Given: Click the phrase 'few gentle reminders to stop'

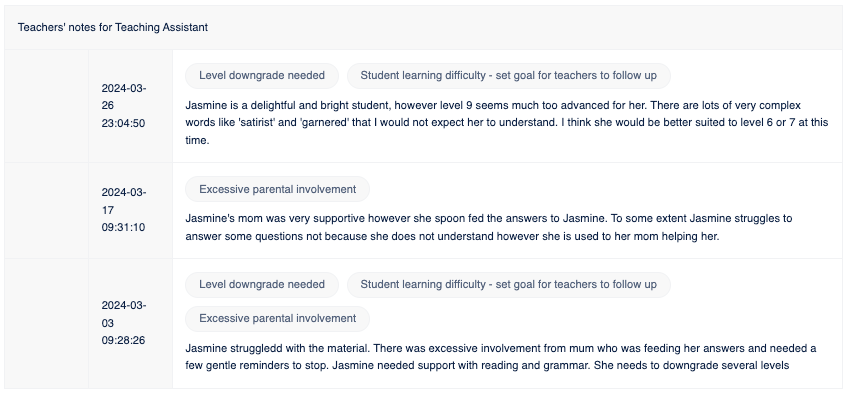Looking at the screenshot, I should (x=256, y=365).
